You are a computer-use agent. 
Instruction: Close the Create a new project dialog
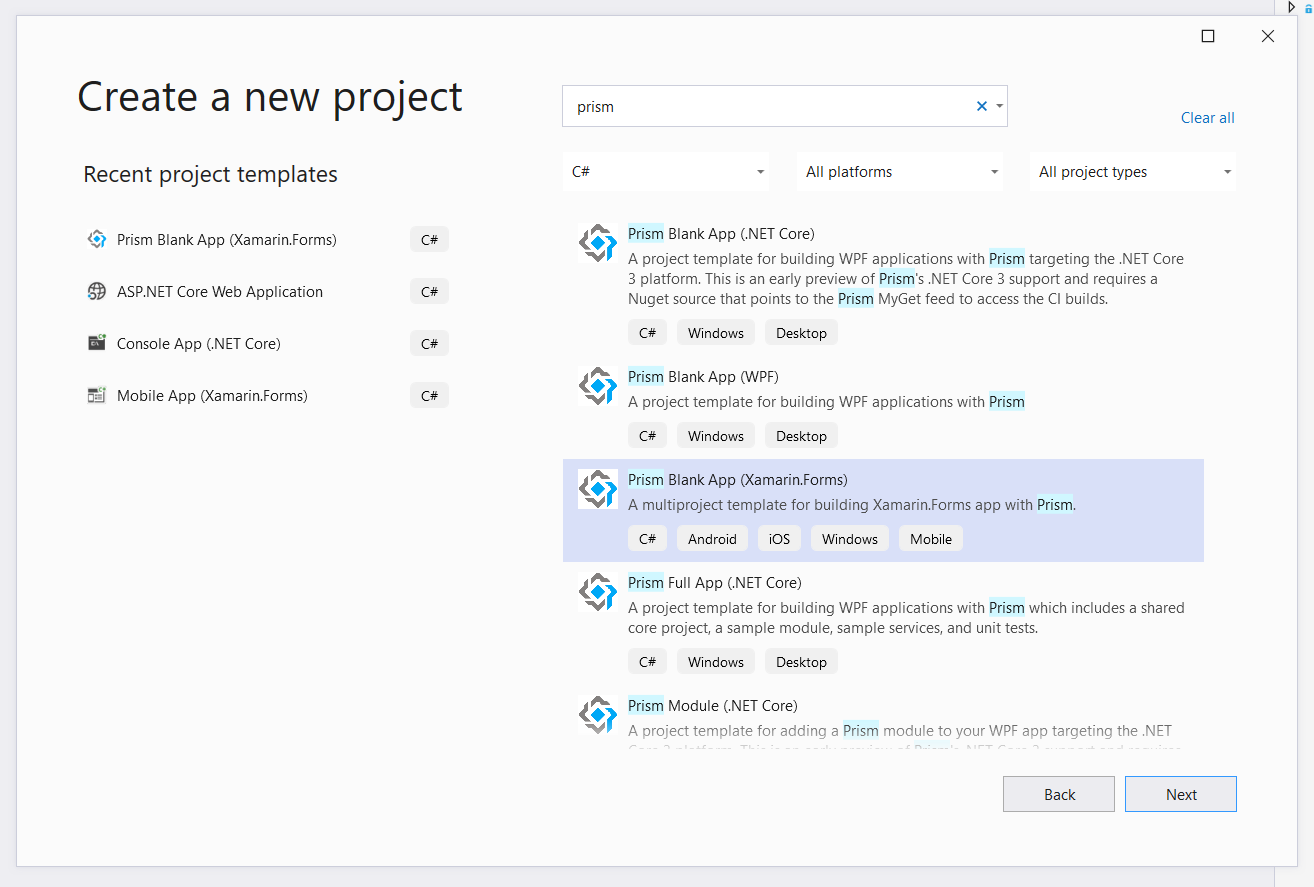[1268, 36]
